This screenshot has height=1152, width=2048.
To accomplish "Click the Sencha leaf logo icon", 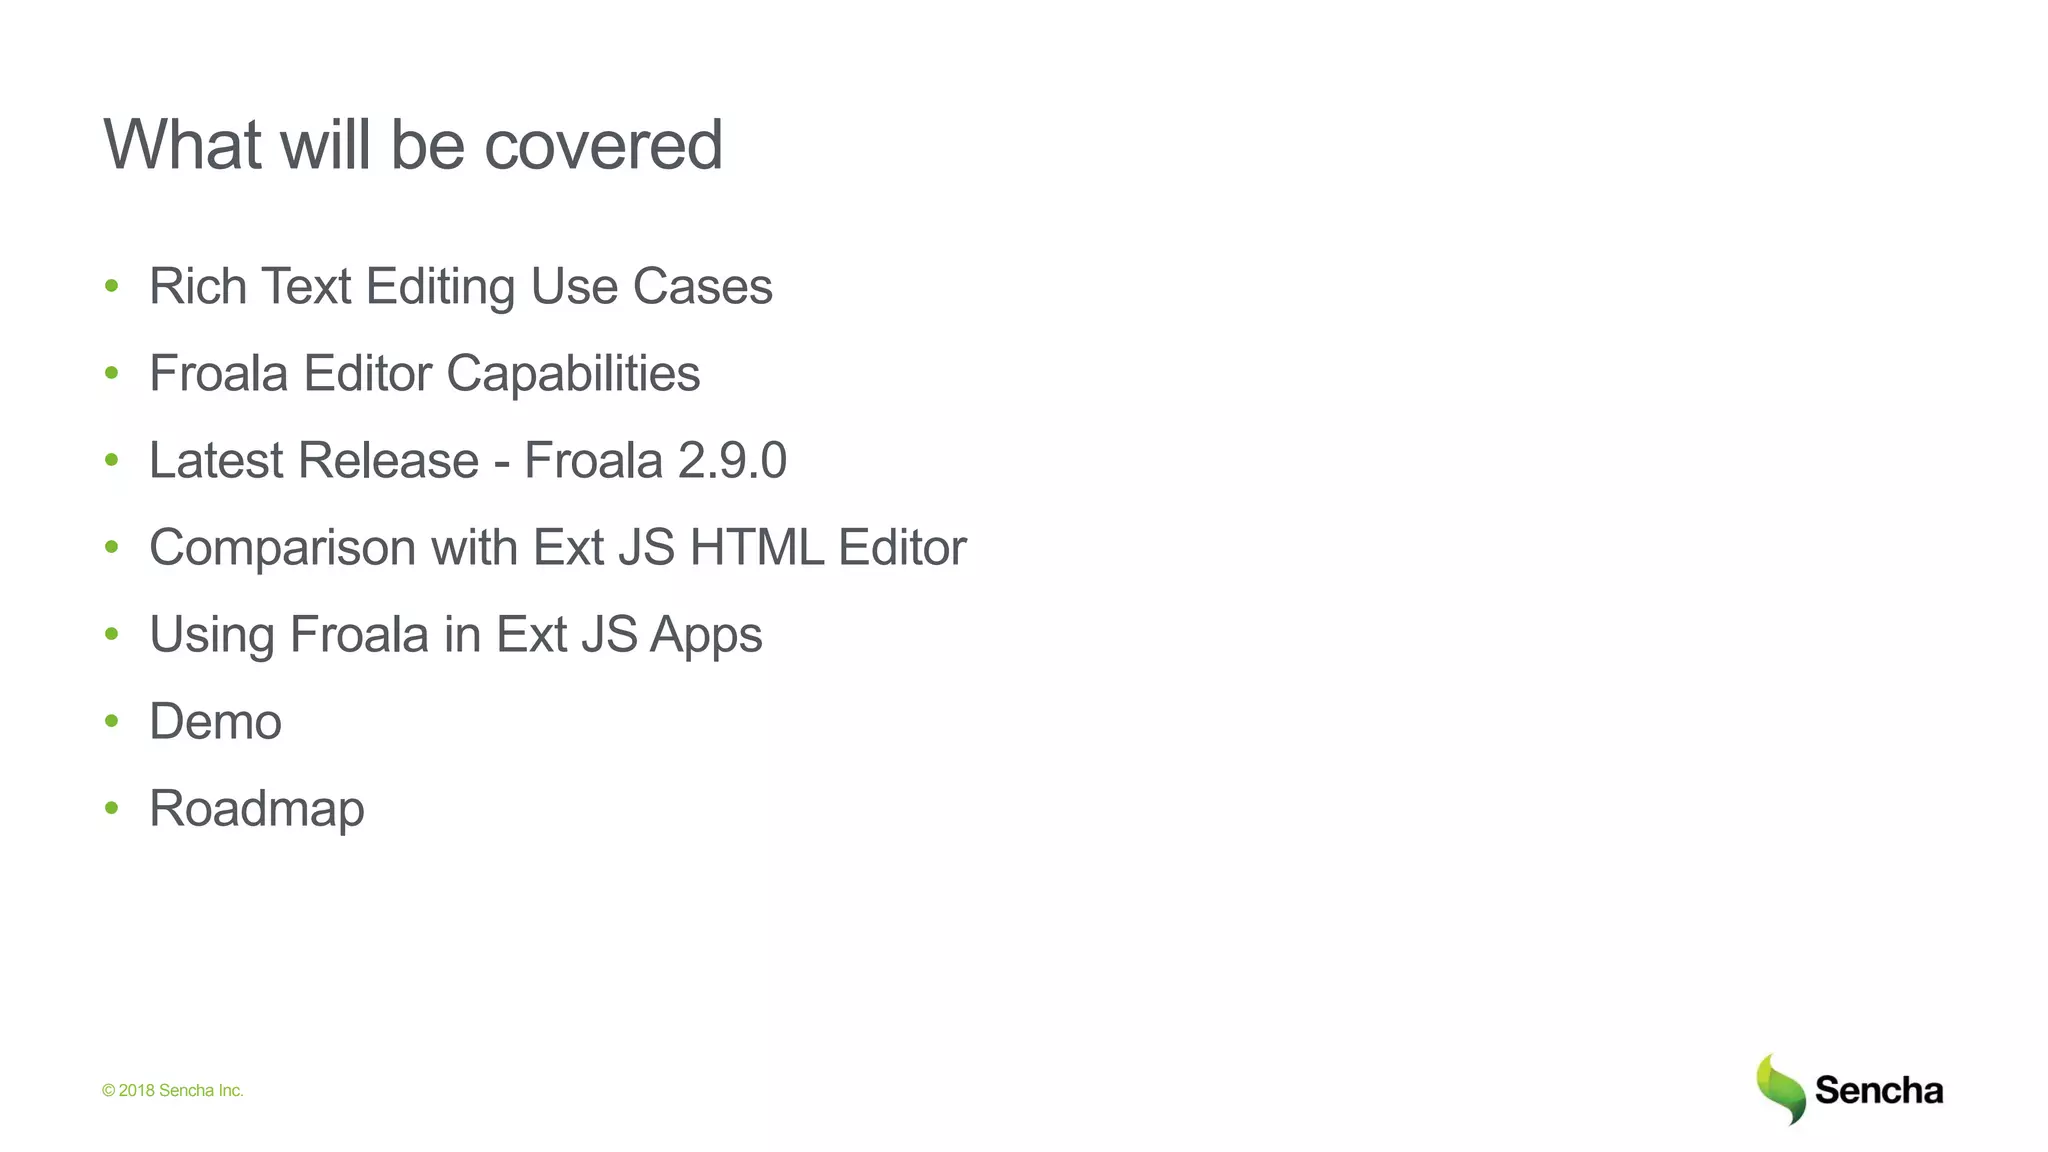I will (1781, 1089).
